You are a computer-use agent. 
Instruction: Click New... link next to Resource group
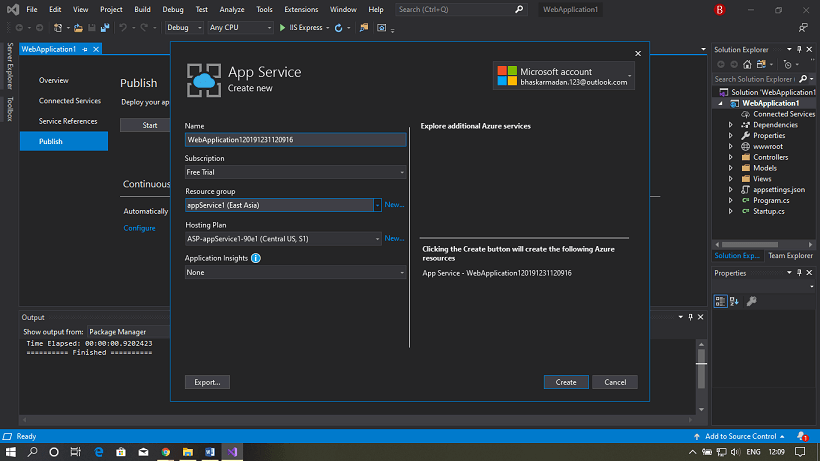394,204
